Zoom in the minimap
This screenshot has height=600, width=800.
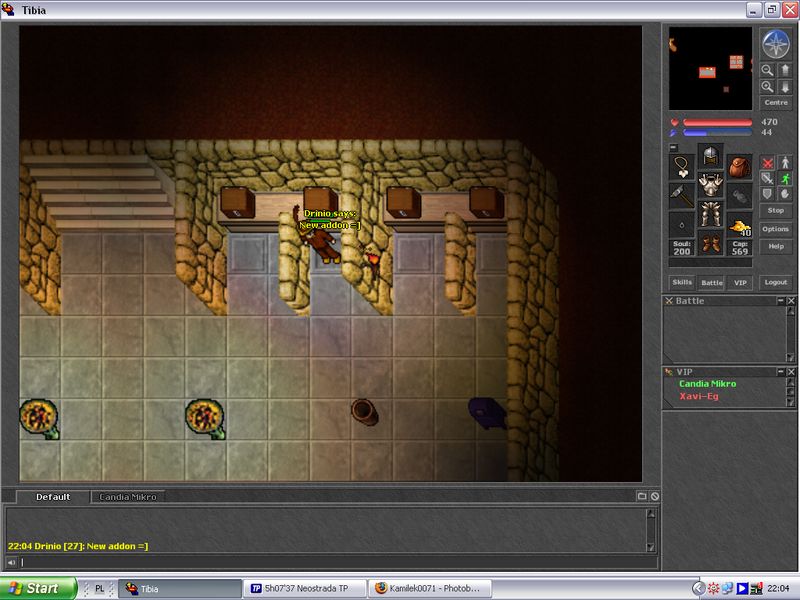[767, 87]
